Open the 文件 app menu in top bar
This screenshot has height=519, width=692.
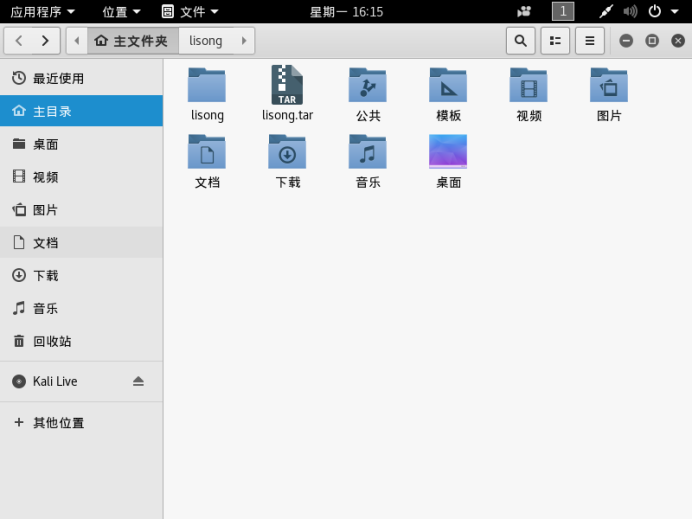(187, 11)
